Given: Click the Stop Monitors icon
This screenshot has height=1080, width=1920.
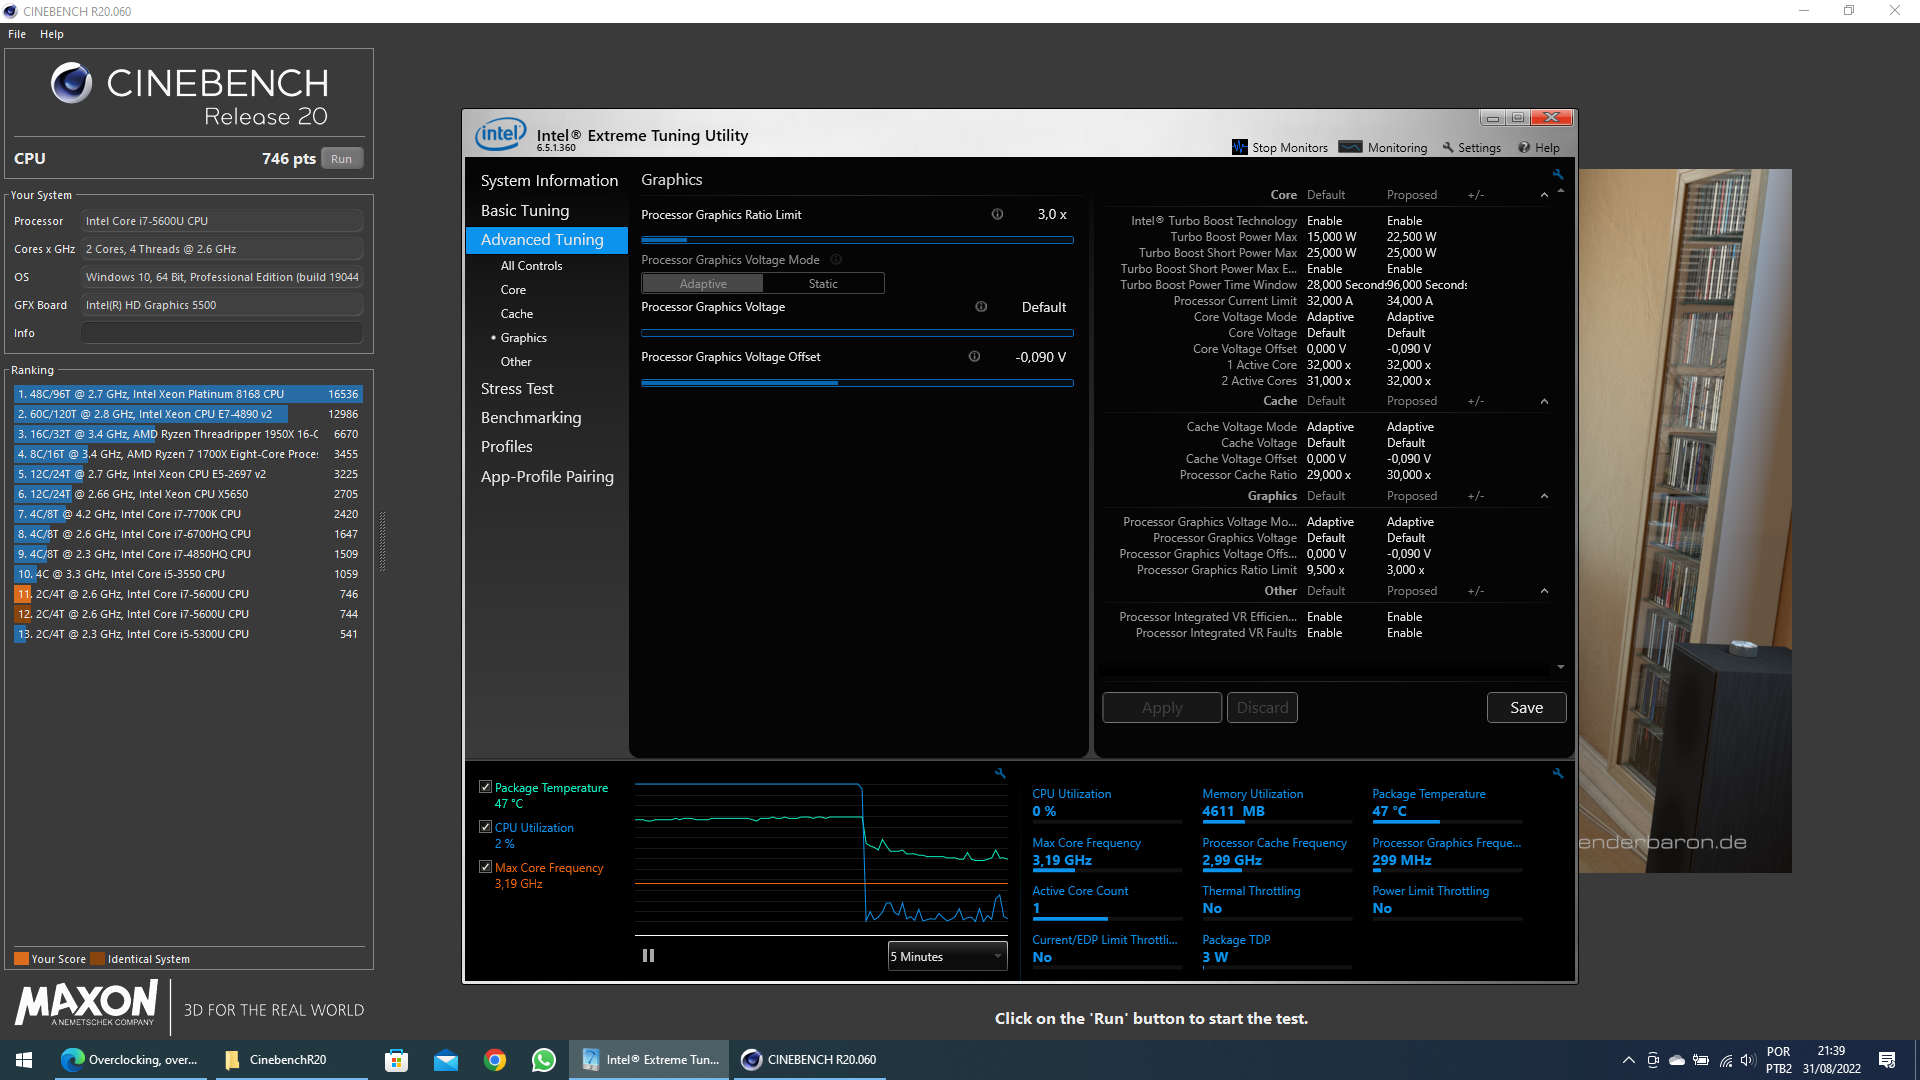Looking at the screenshot, I should pyautogui.click(x=1240, y=147).
